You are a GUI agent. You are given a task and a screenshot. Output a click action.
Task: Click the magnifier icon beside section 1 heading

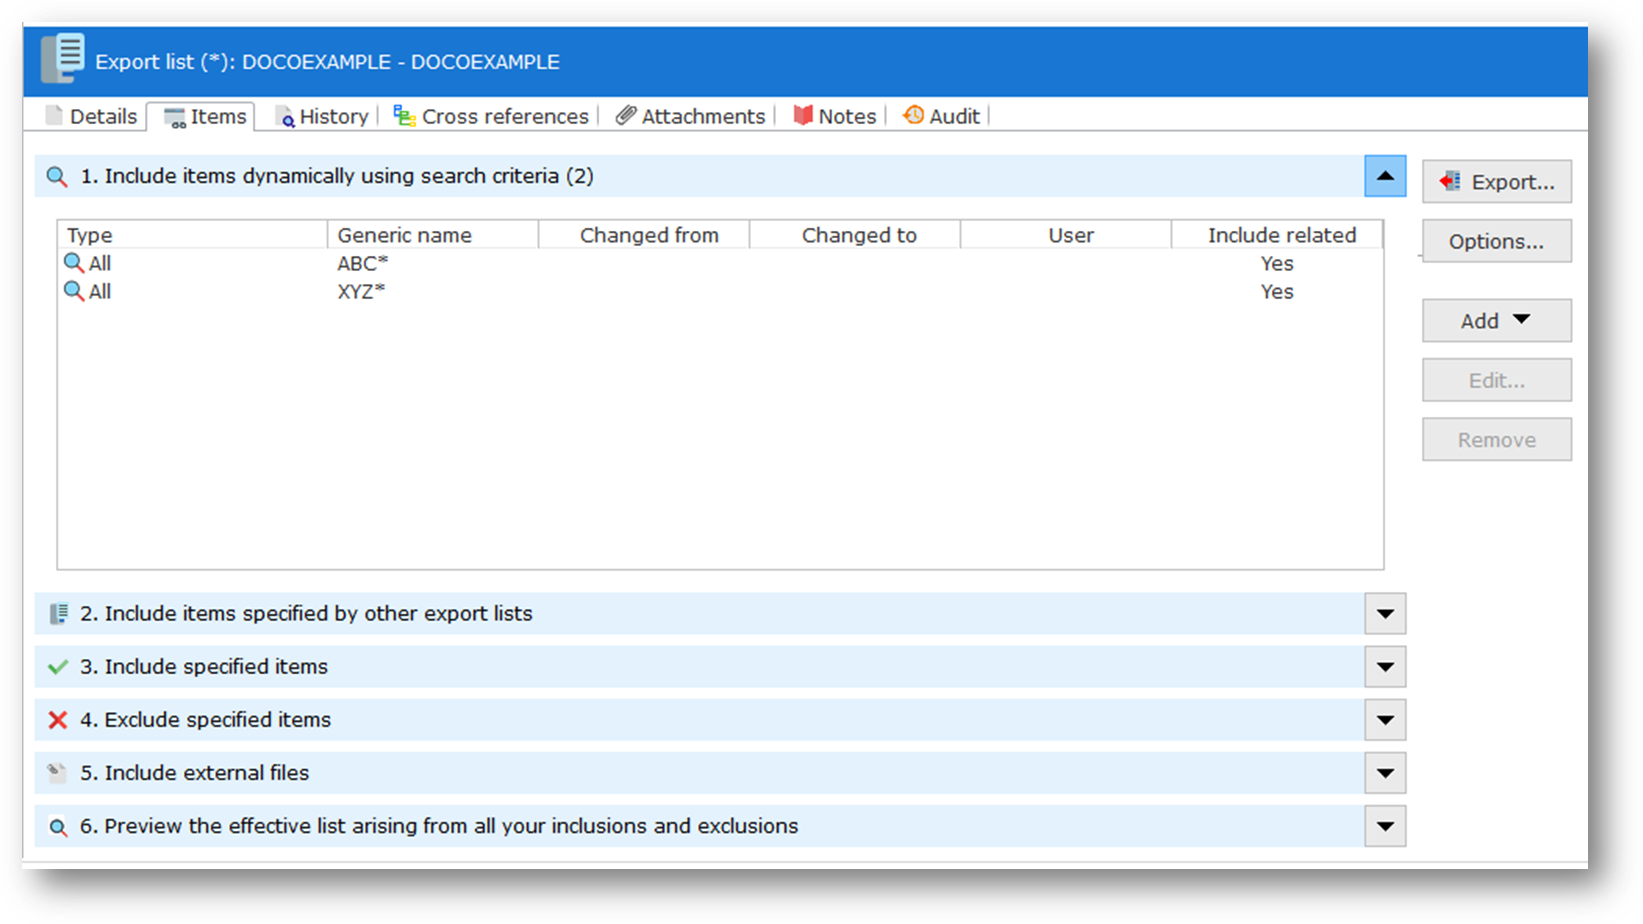57,177
